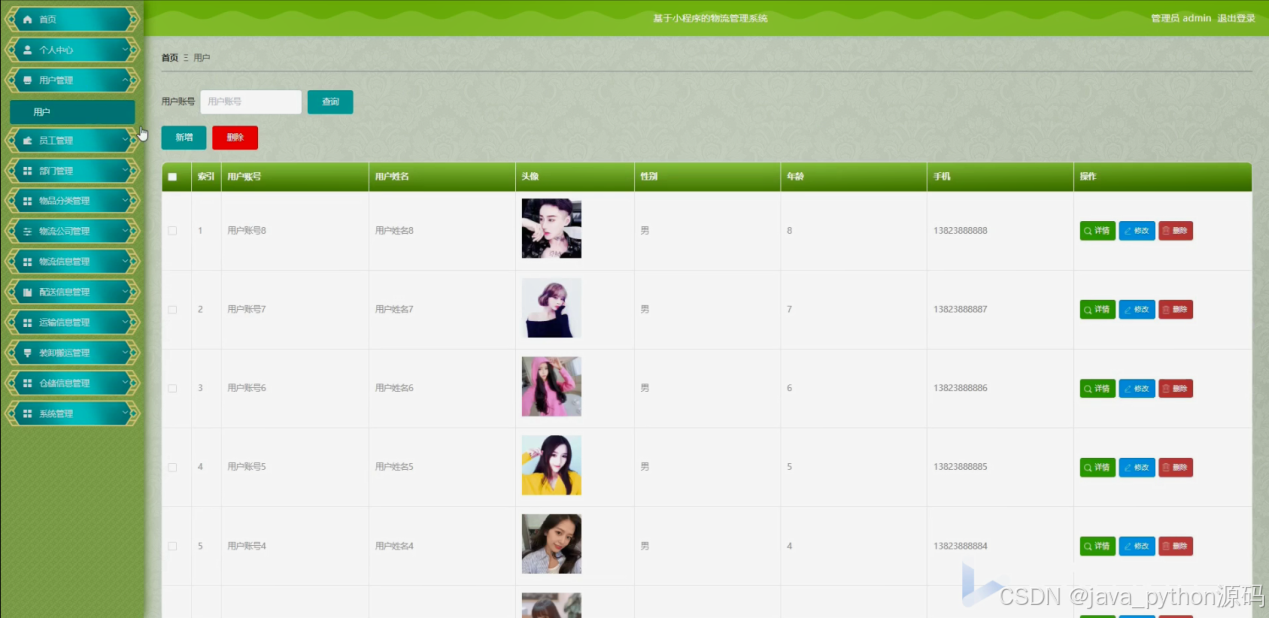Screen dimensions: 1269x618
Task: Click the 首页 breadcrumb link
Action: pyautogui.click(x=170, y=58)
